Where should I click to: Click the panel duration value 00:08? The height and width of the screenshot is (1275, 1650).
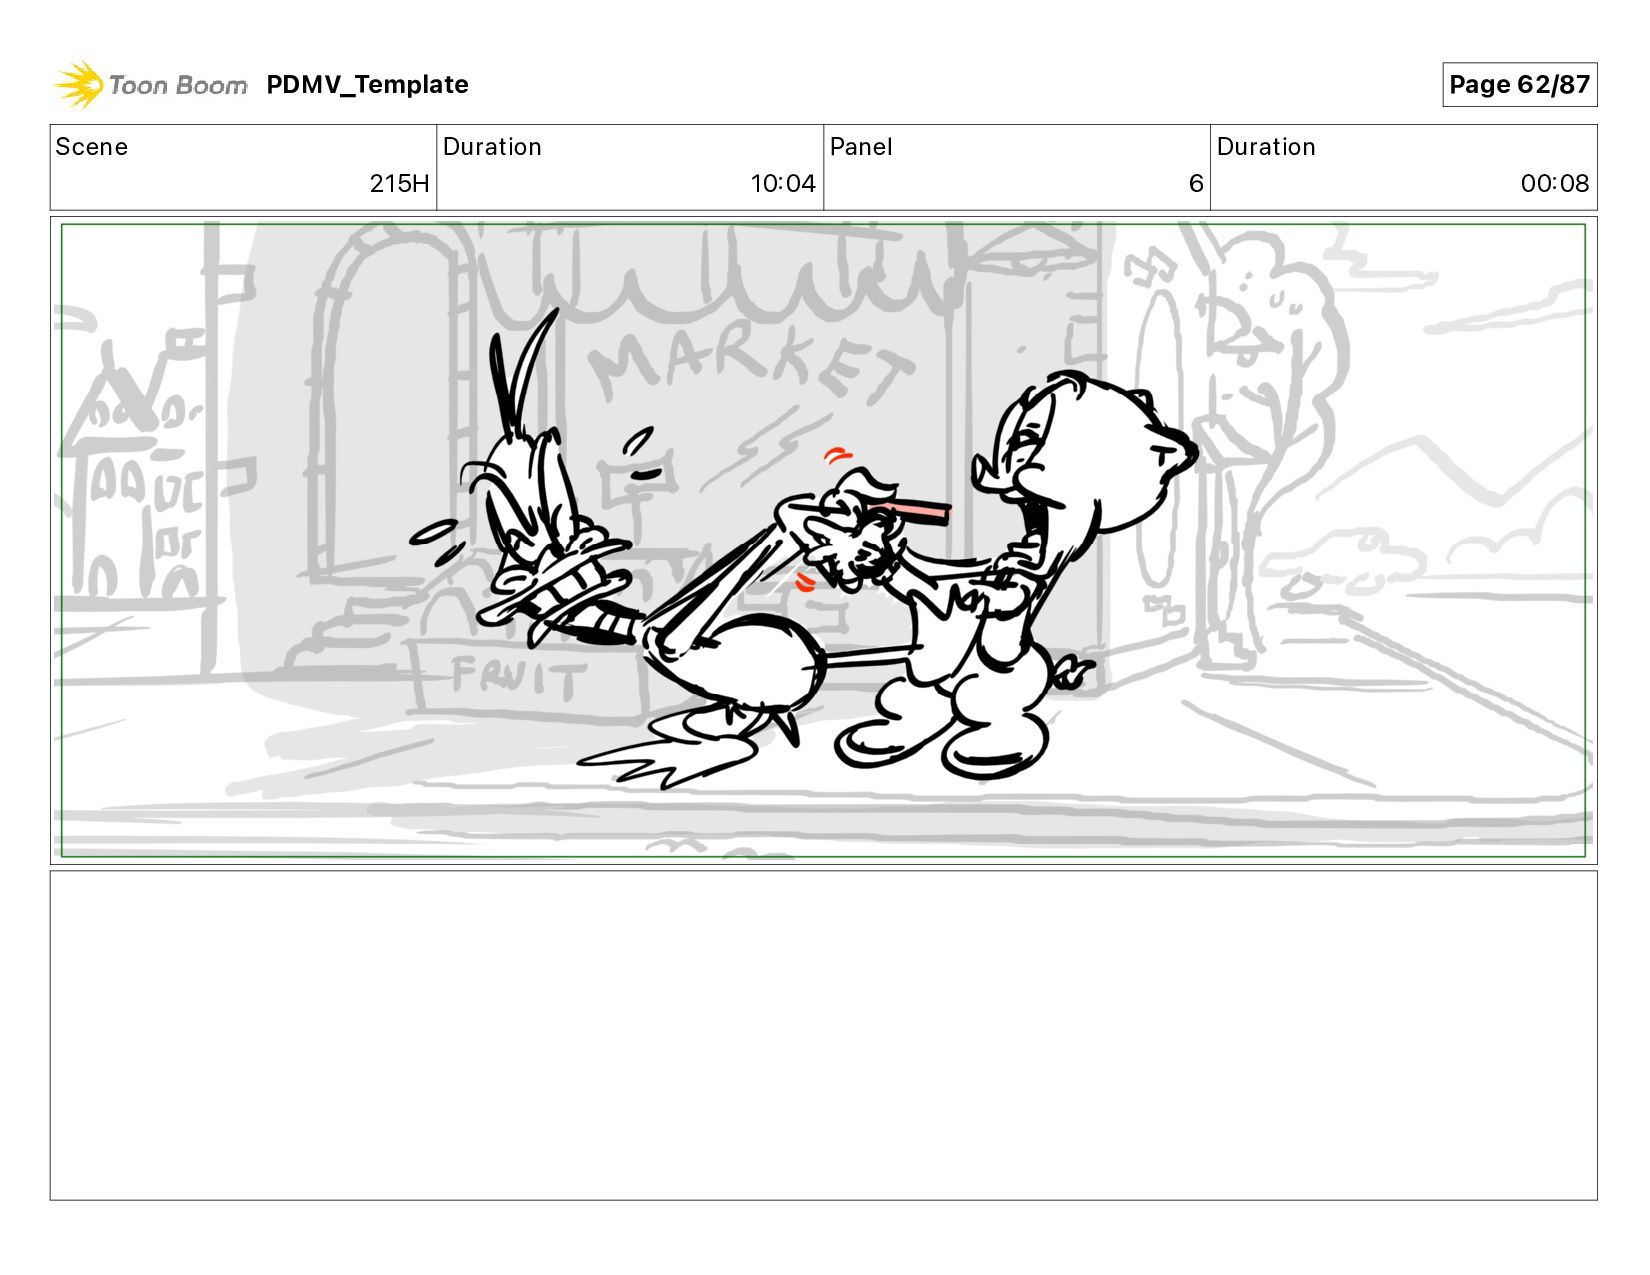click(1555, 184)
